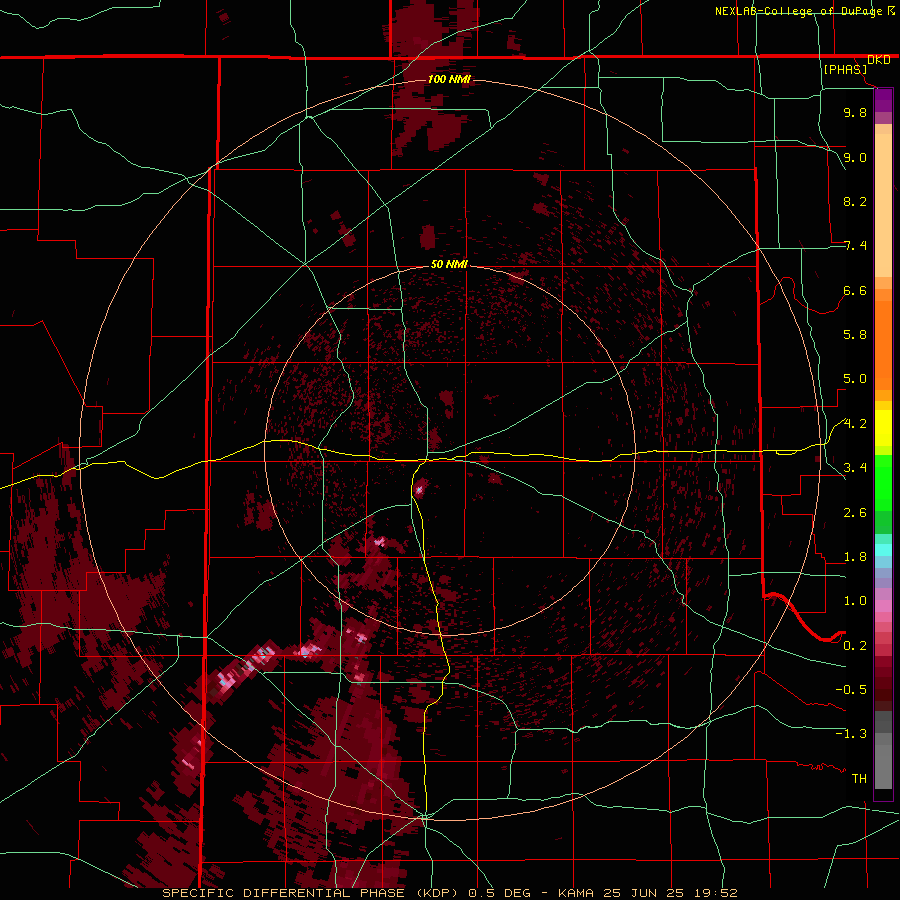
Task: Click the "1.8" color scale value
Action: [x=855, y=557]
